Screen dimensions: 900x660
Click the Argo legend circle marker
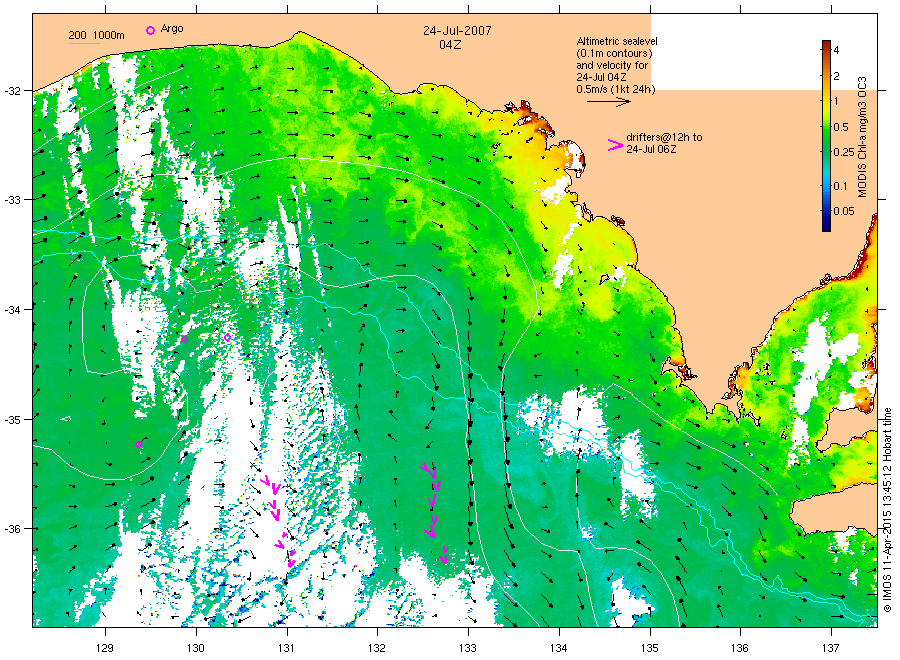tap(150, 30)
